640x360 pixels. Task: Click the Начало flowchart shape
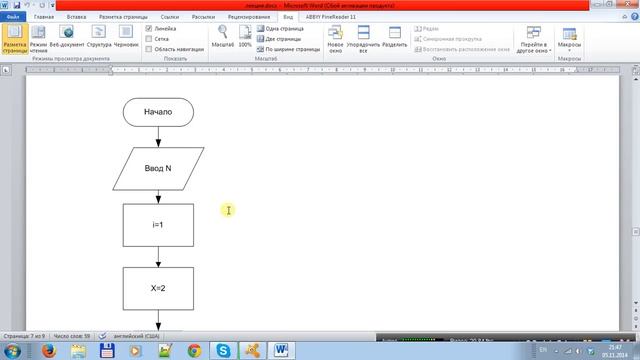158,112
